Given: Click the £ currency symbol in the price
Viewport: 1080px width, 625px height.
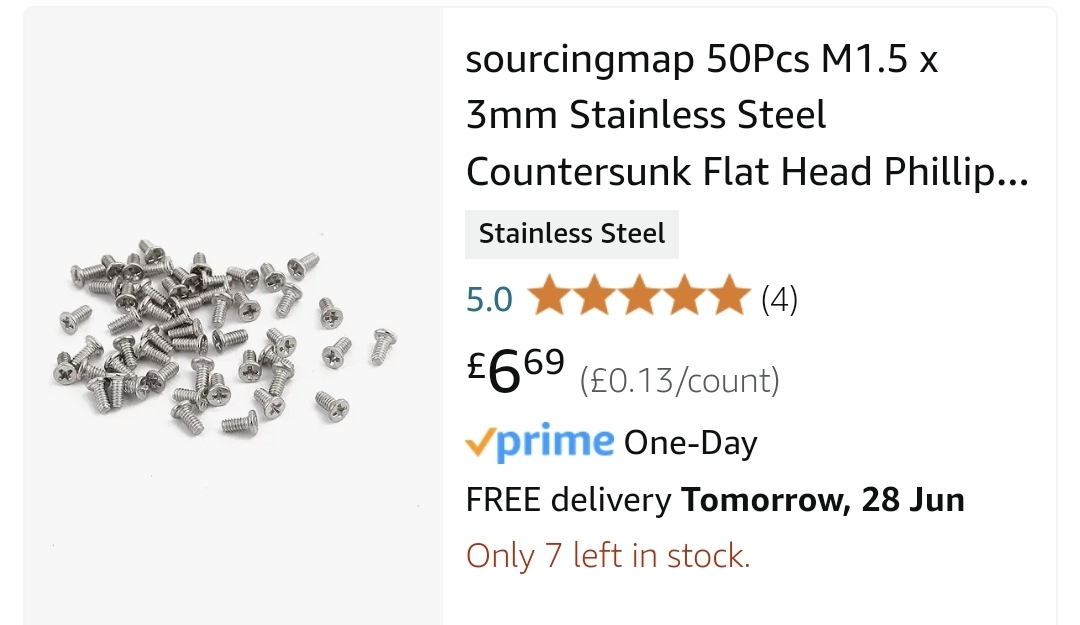Looking at the screenshot, I should [x=477, y=364].
